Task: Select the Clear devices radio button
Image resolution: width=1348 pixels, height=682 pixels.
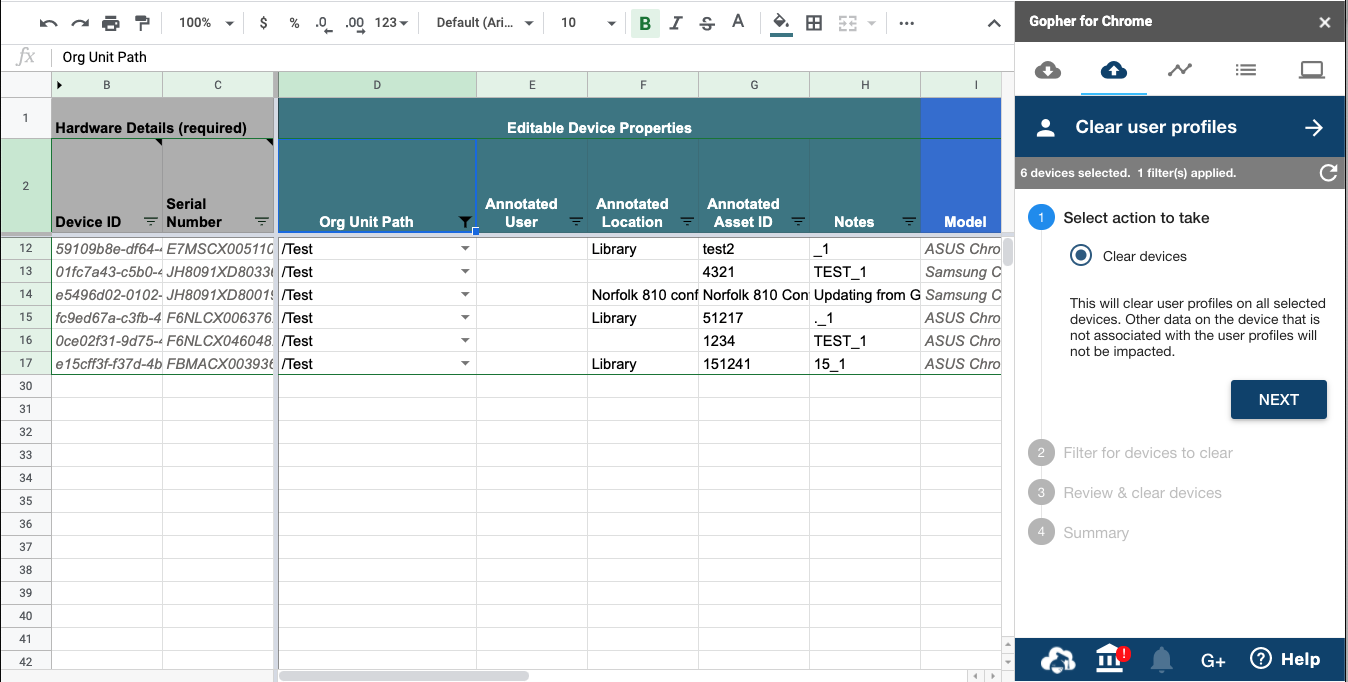Action: point(1080,256)
